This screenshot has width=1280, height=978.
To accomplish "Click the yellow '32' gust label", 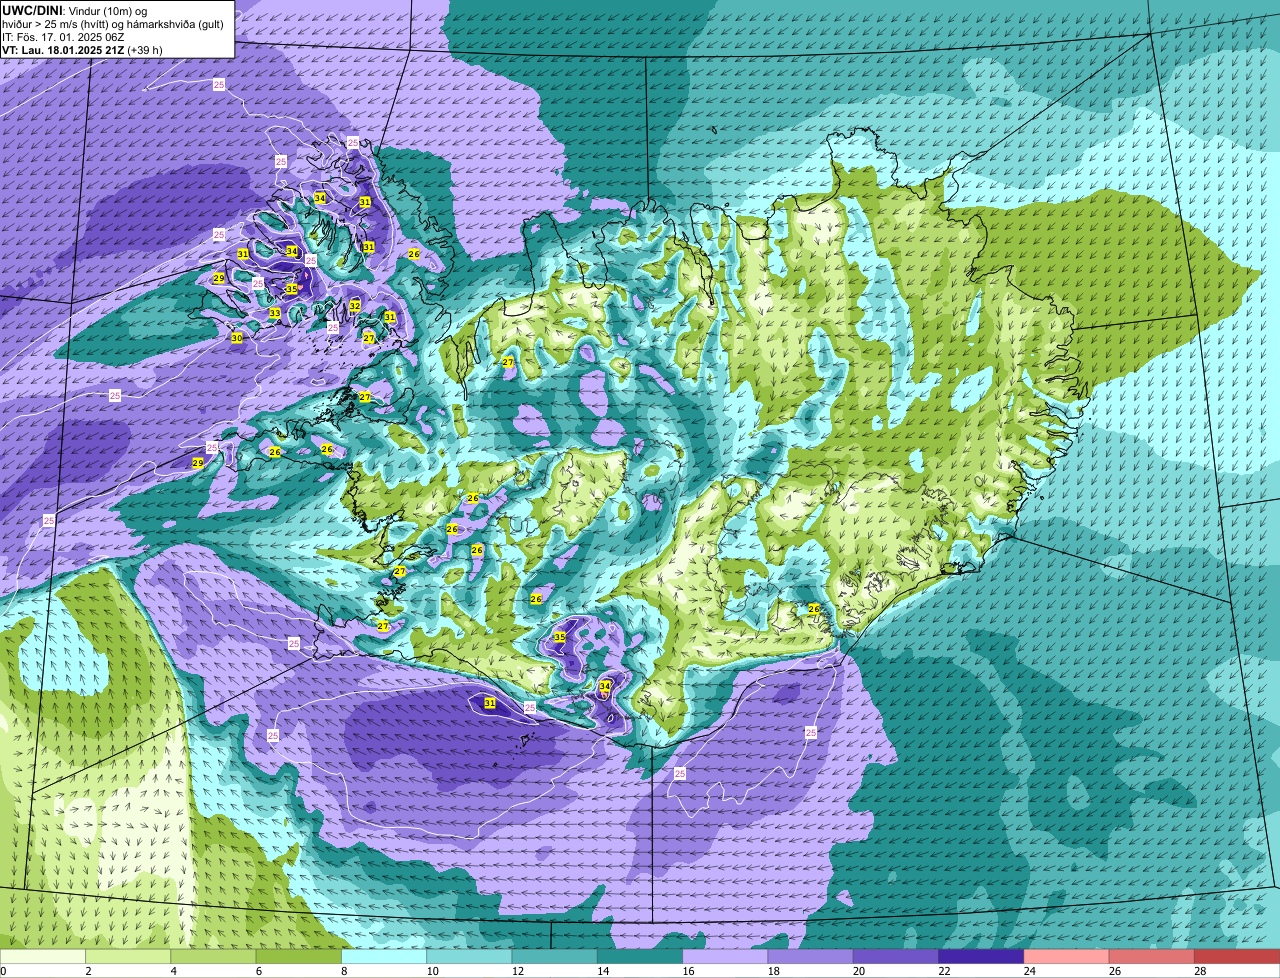I will tap(355, 305).
